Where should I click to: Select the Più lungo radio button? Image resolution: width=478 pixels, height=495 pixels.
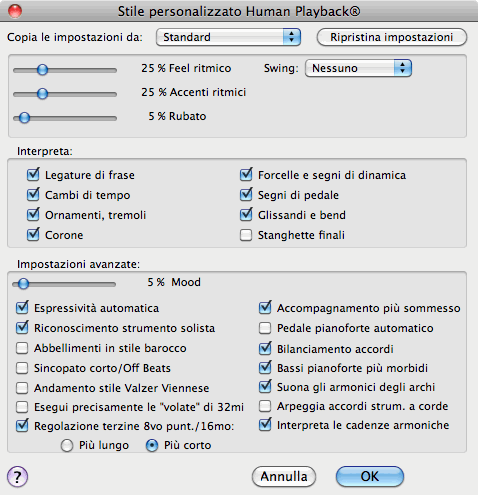[x=67, y=445]
